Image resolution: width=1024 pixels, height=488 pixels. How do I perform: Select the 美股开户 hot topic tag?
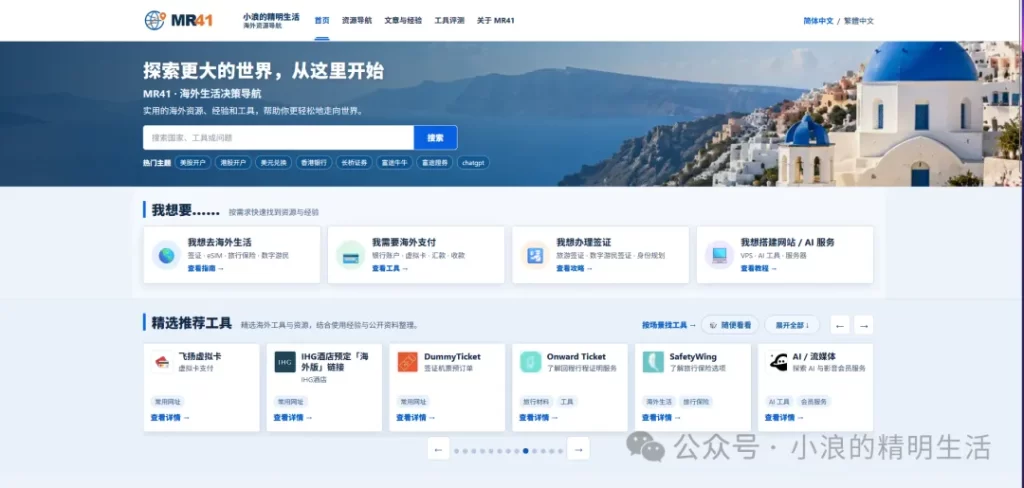pos(193,163)
